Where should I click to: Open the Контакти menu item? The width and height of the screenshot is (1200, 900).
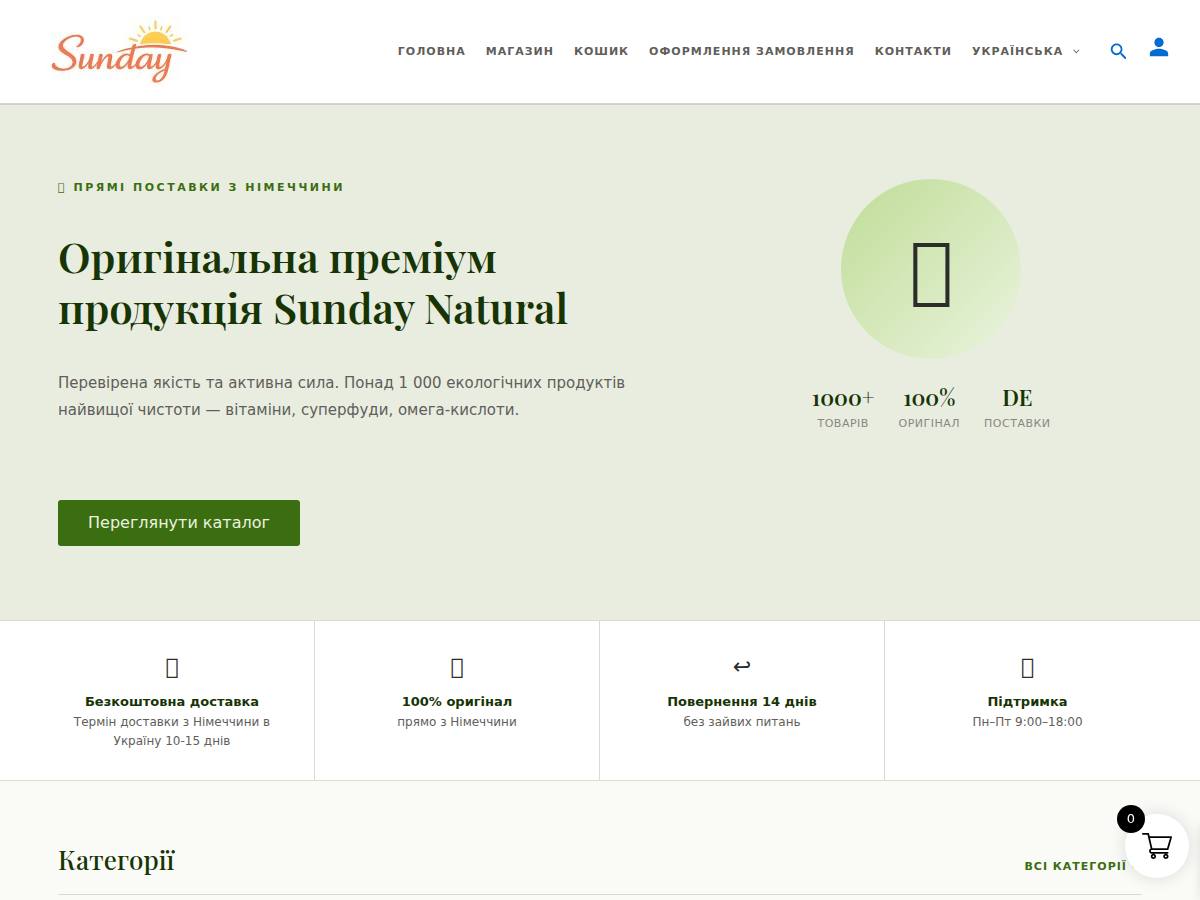pos(913,51)
